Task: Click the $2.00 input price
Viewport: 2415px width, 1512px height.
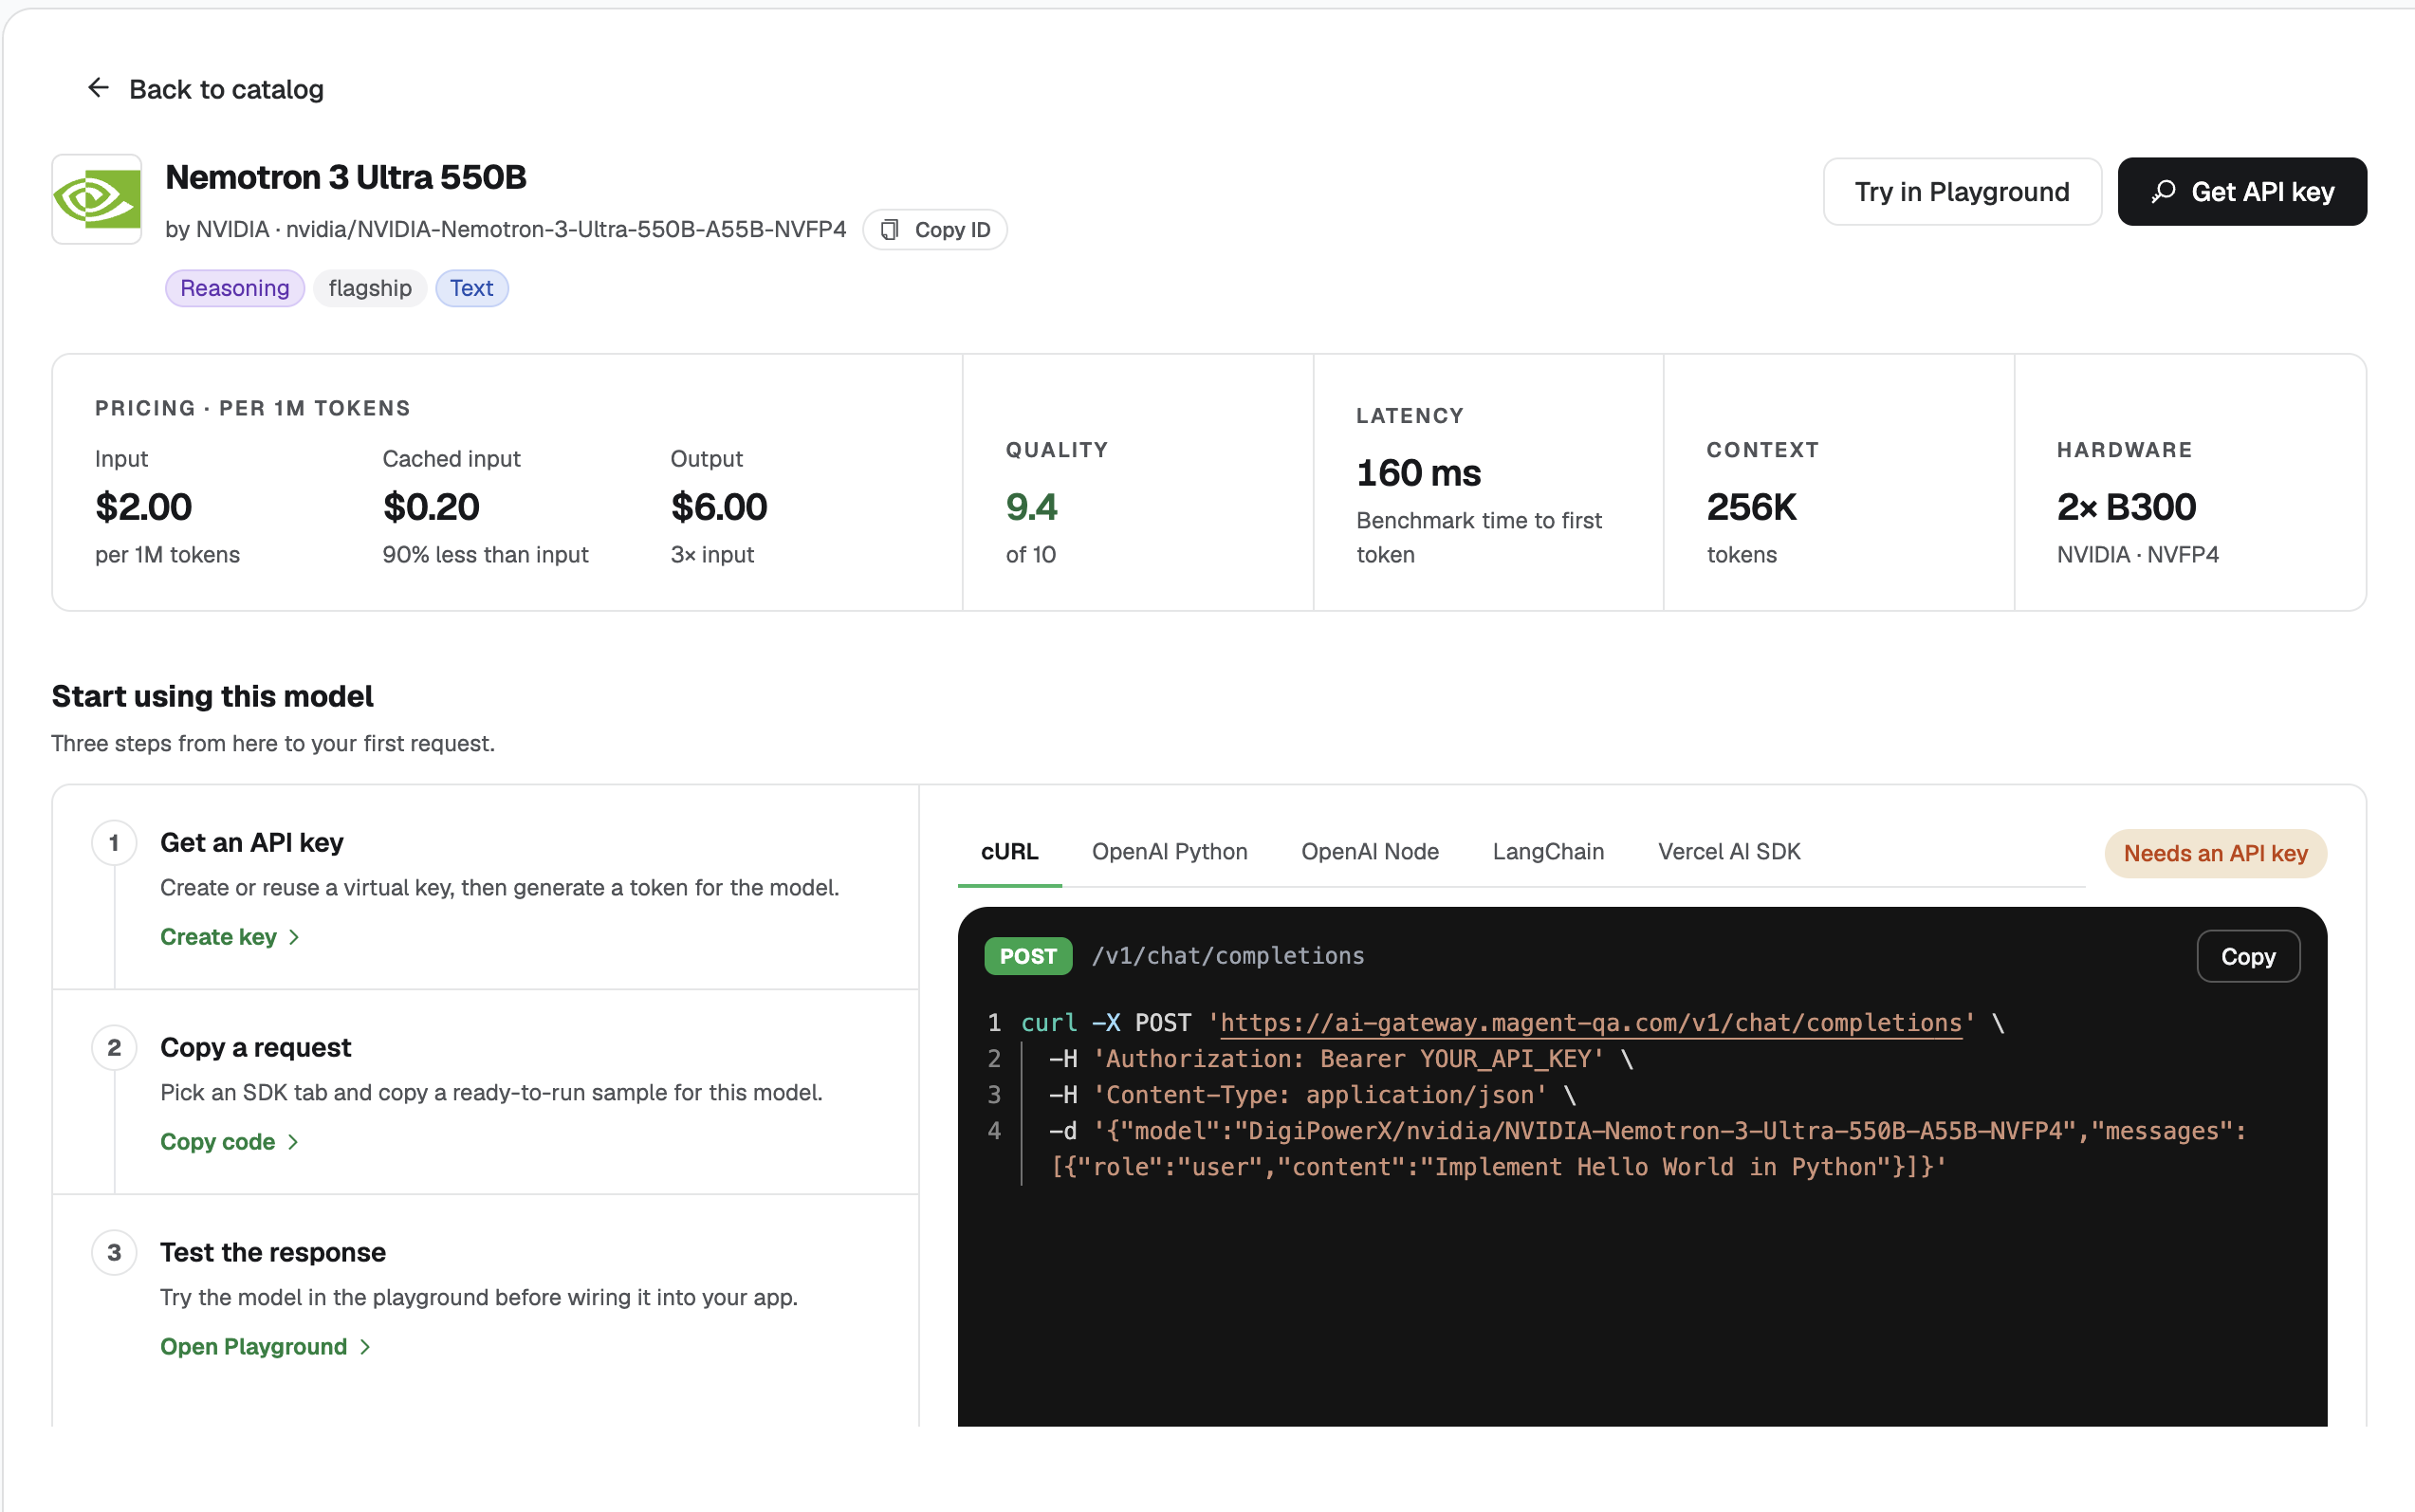Action: pyautogui.click(x=143, y=507)
